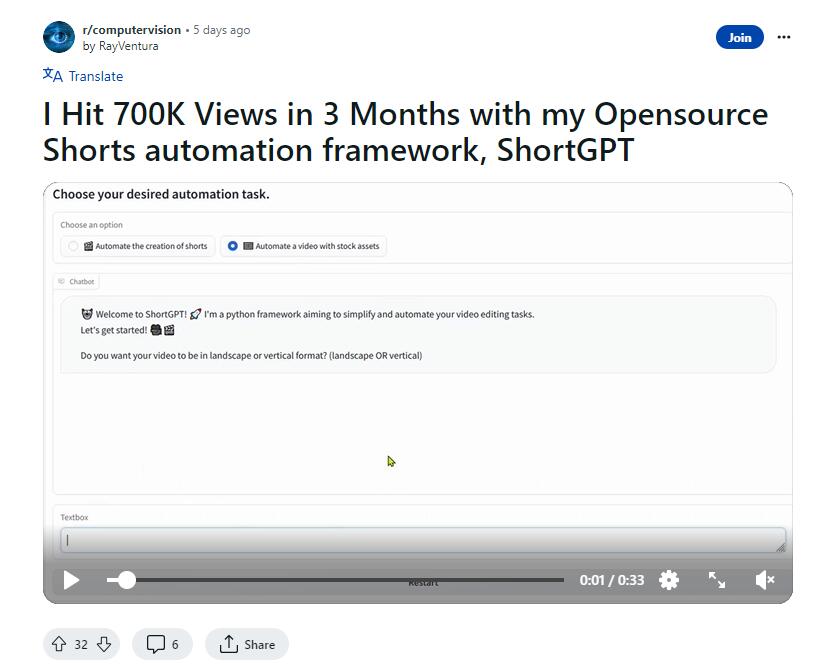The image size is (819, 665).
Task: Click the Chatbot tab label
Action: click(77, 282)
